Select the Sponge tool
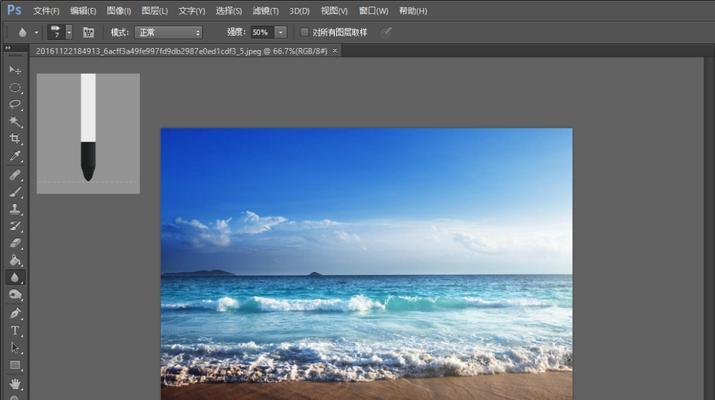Screen dimensions: 715x400 [x=15, y=295]
